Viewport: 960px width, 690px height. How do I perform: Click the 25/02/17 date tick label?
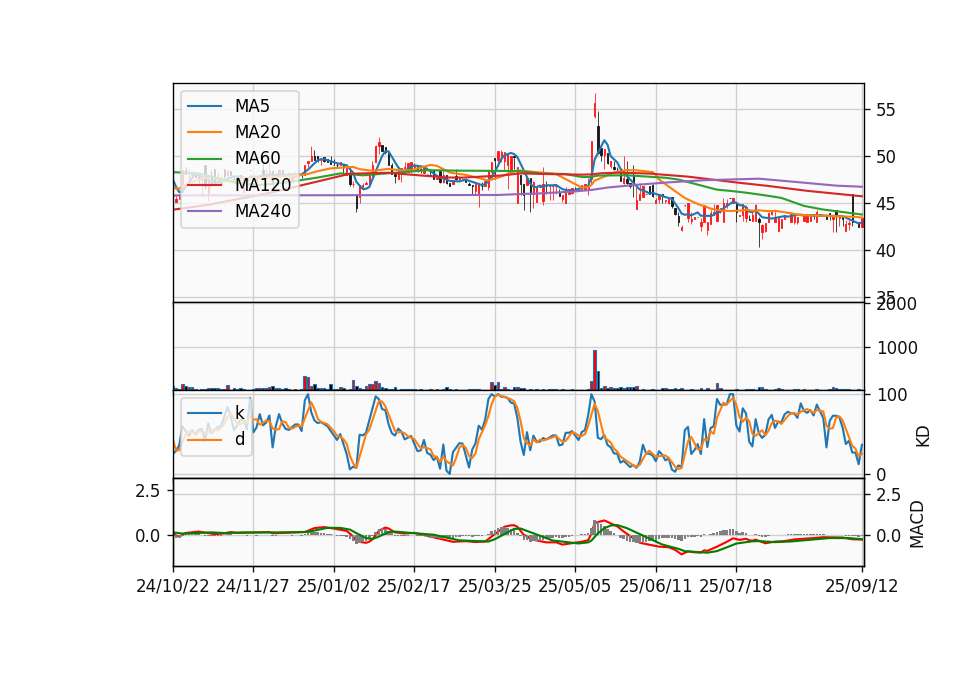pyautogui.click(x=414, y=586)
